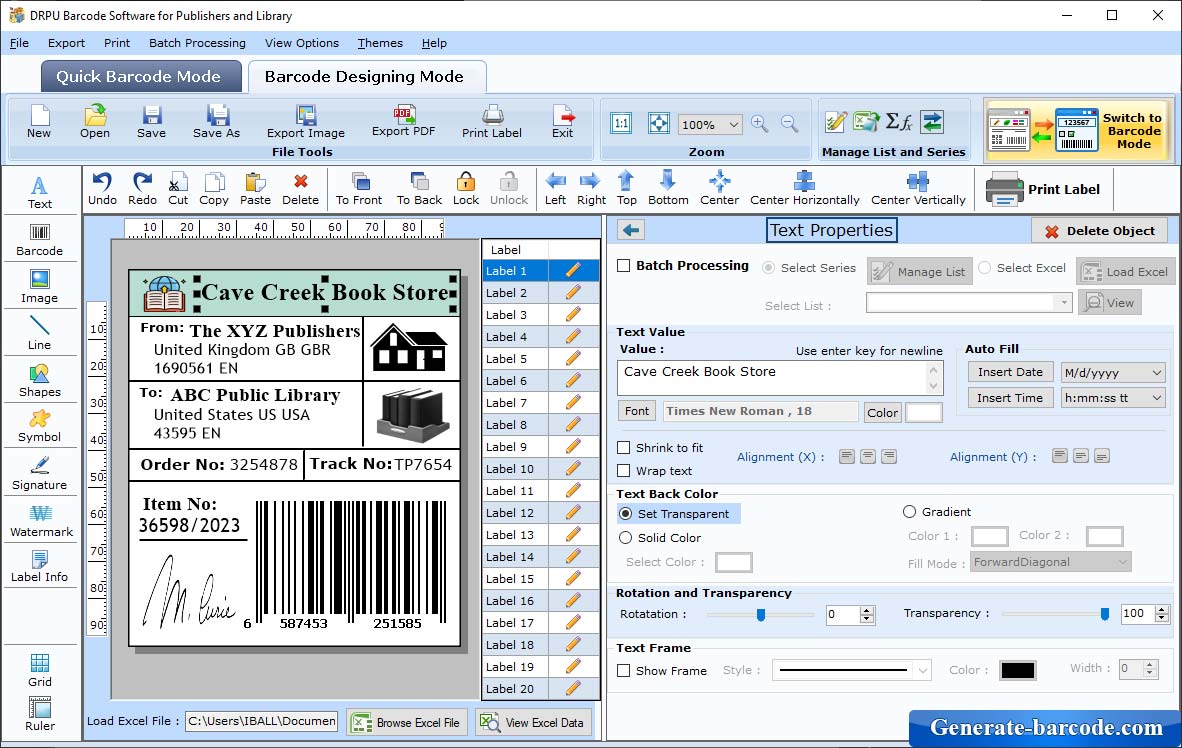Click the Rotation slider handle
Viewport: 1182px width, 748px height.
pos(761,615)
